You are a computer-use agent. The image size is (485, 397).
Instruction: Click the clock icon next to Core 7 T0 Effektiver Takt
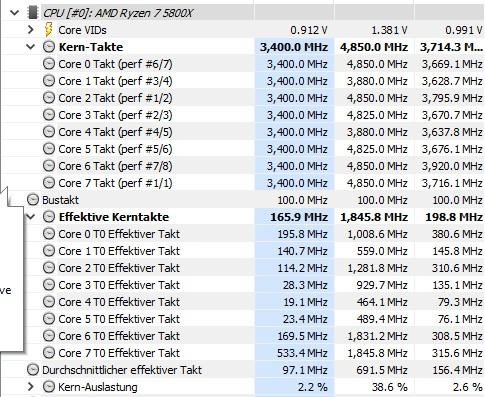[49, 353]
